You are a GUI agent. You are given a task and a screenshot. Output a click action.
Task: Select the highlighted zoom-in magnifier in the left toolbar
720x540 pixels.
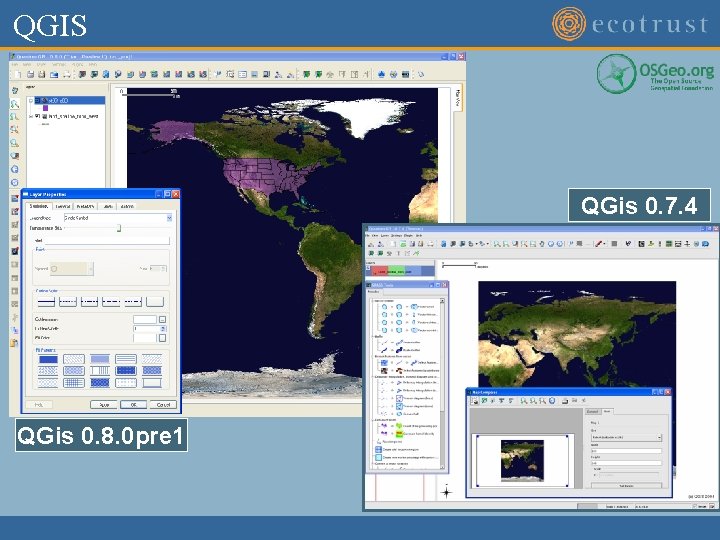[15, 104]
